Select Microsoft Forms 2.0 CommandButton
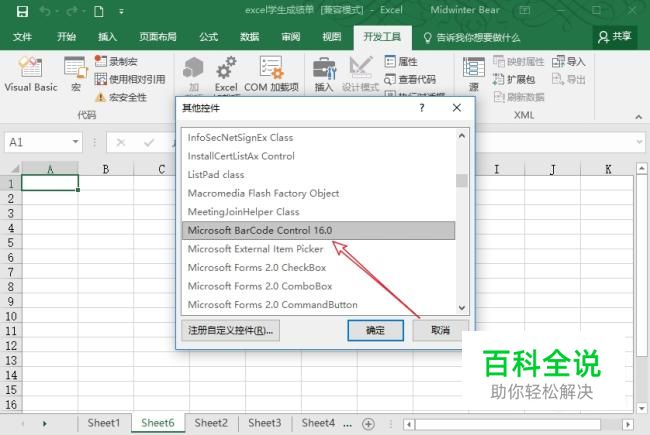The height and width of the screenshot is (435, 650). pos(318,305)
